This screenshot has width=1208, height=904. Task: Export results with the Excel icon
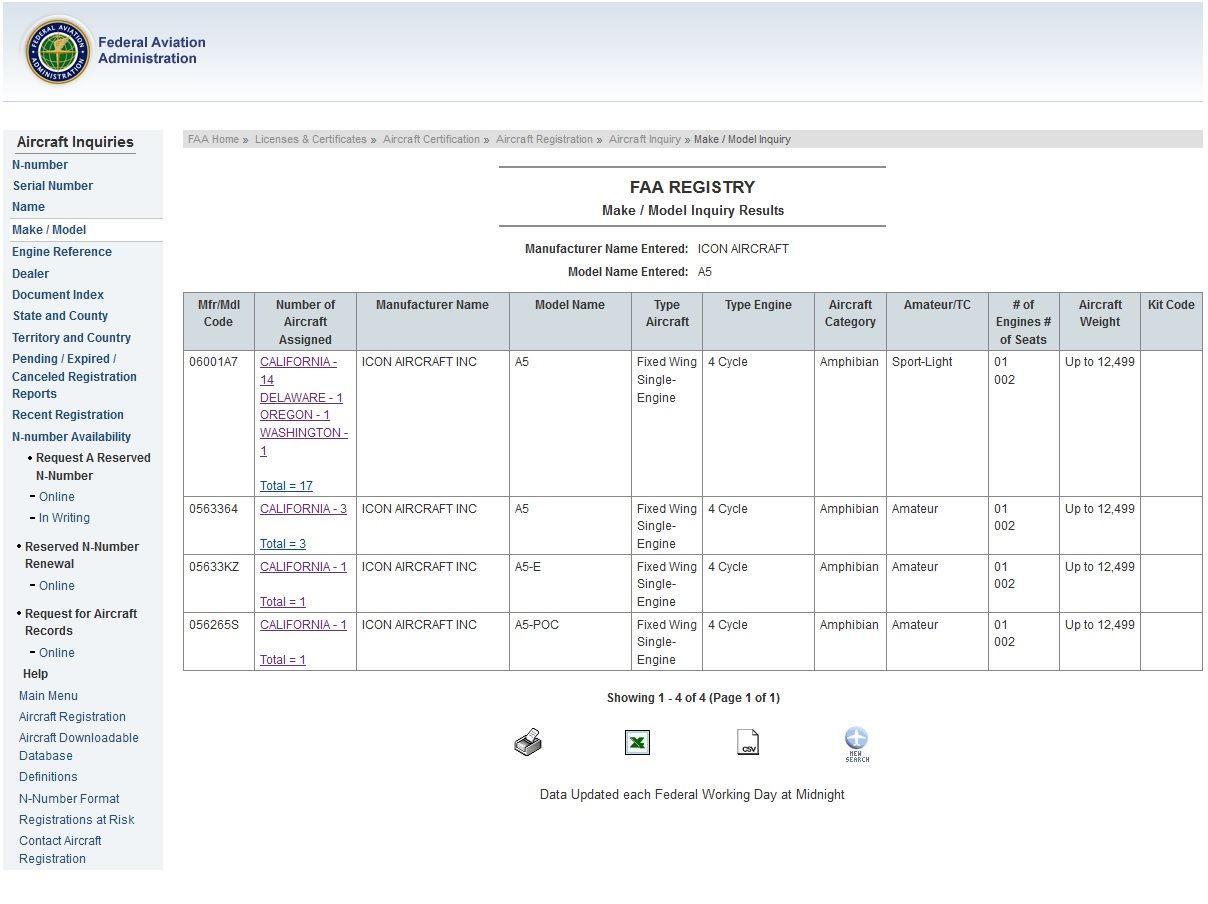click(637, 743)
